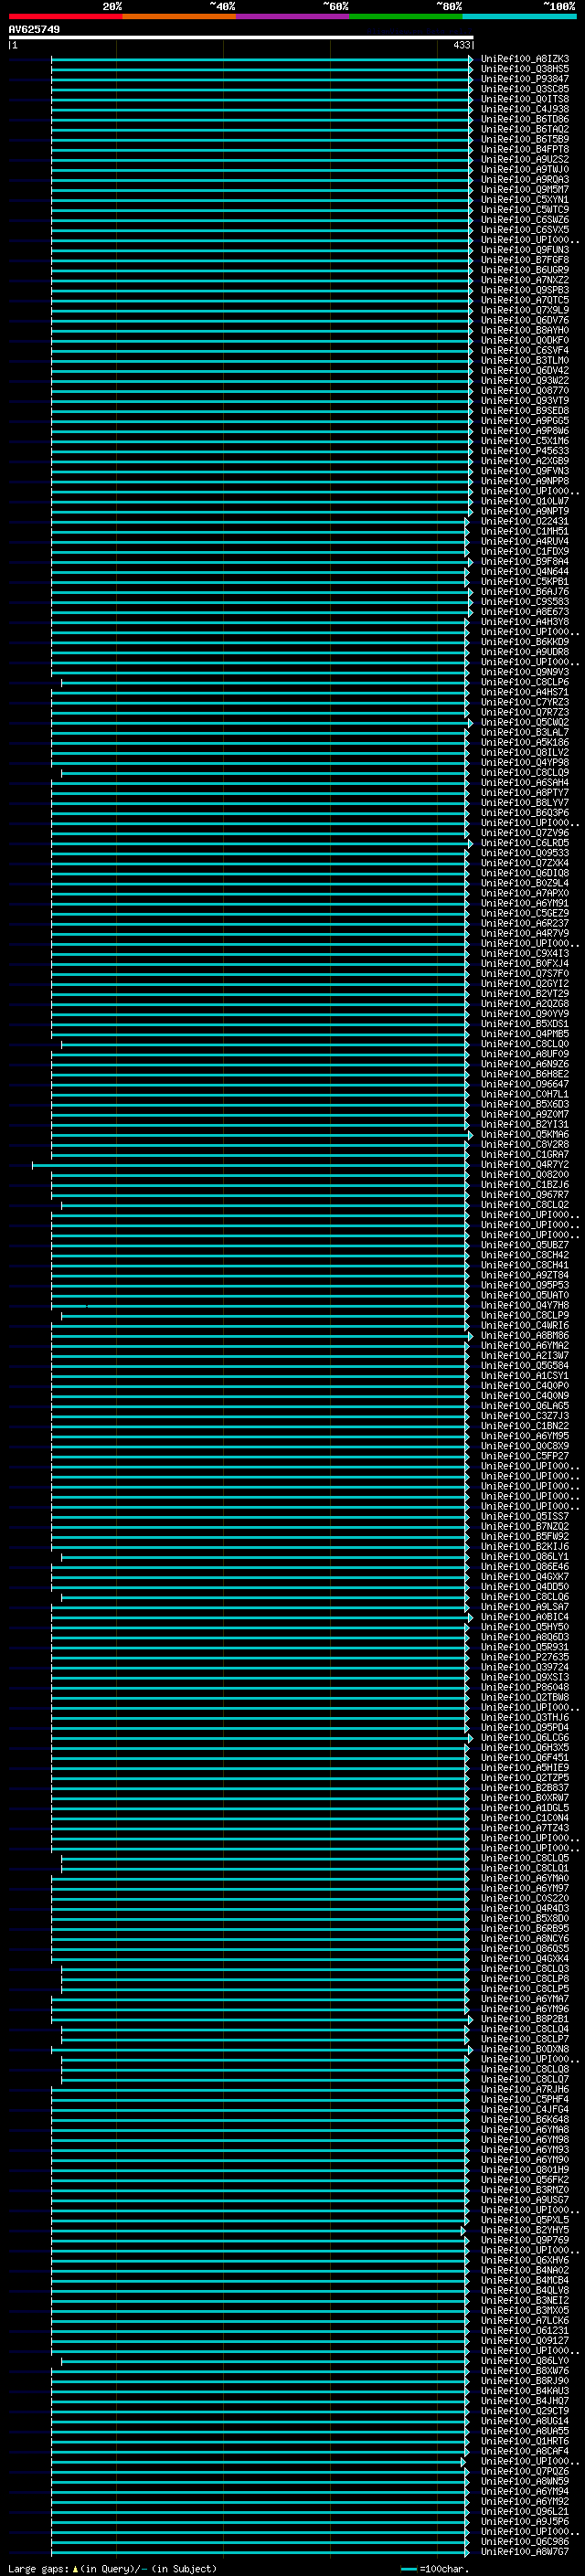Select label UniRef100_B6TD86
Viewport: 585px width, 2576px height.
525,119
